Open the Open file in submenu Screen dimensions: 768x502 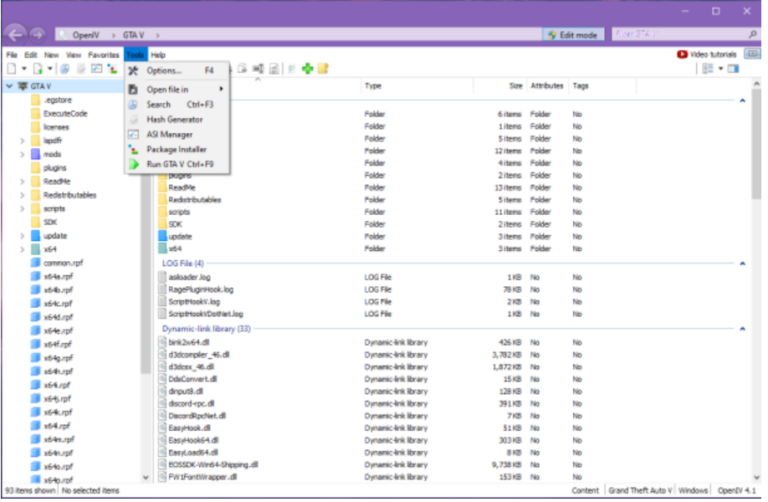[x=177, y=90]
